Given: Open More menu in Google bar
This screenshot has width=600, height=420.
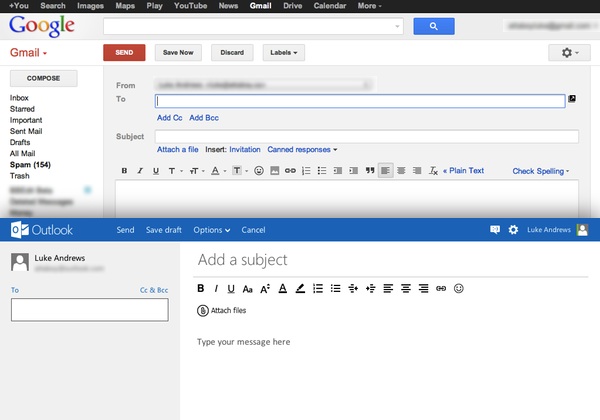Looking at the screenshot, I should (370, 6).
